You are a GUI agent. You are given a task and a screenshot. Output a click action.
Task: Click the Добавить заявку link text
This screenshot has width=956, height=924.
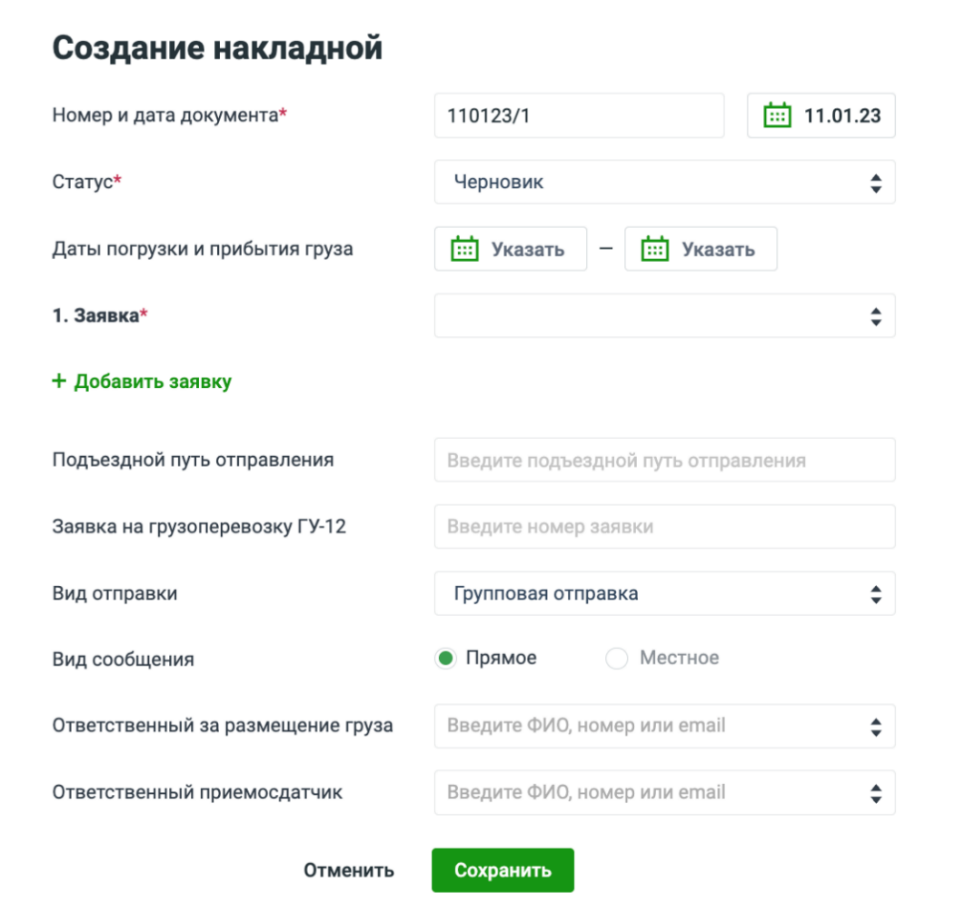tap(153, 381)
